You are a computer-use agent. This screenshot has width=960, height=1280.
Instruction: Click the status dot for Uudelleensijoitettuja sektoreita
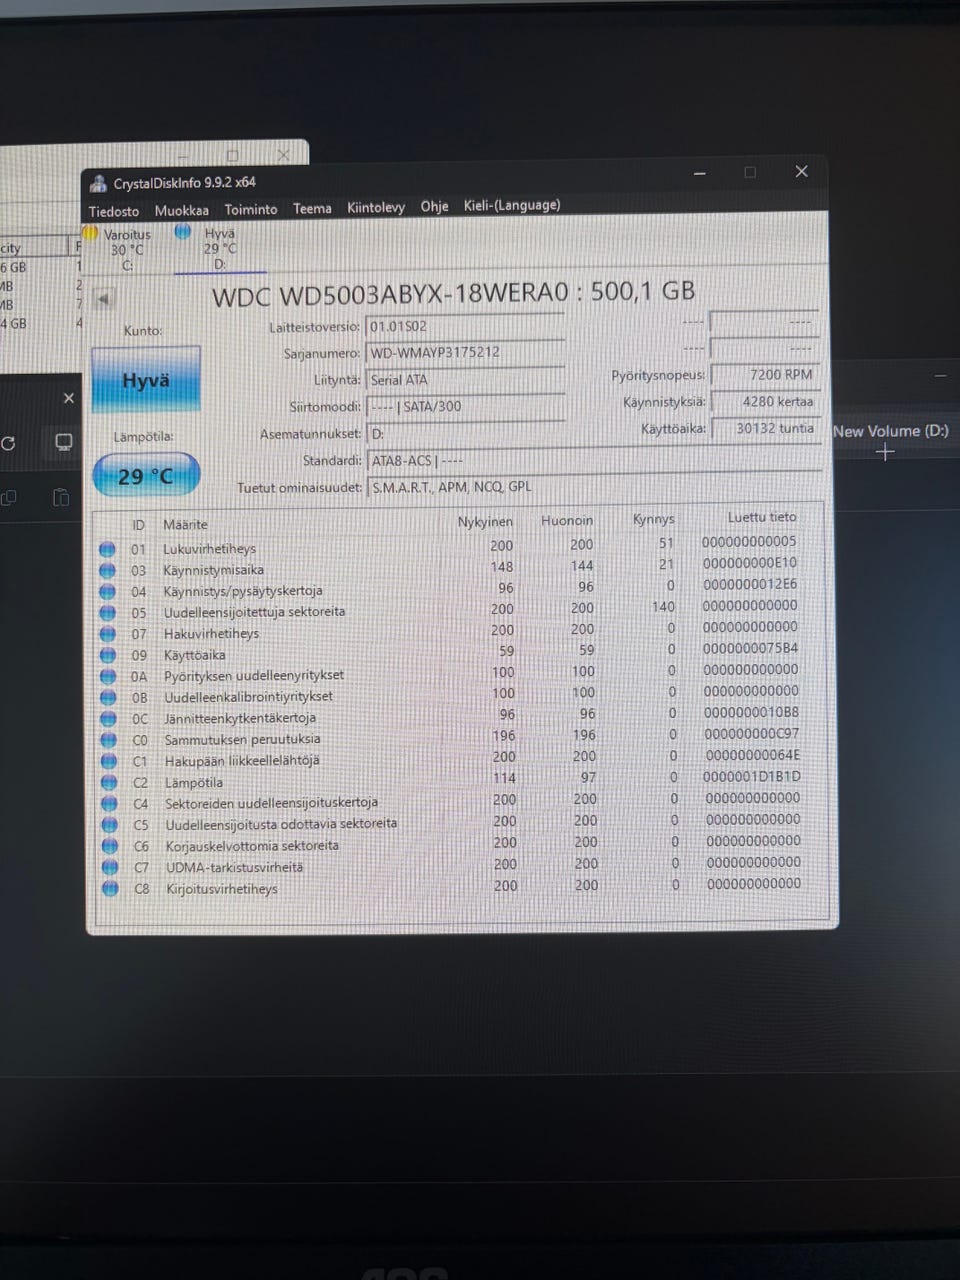point(108,612)
